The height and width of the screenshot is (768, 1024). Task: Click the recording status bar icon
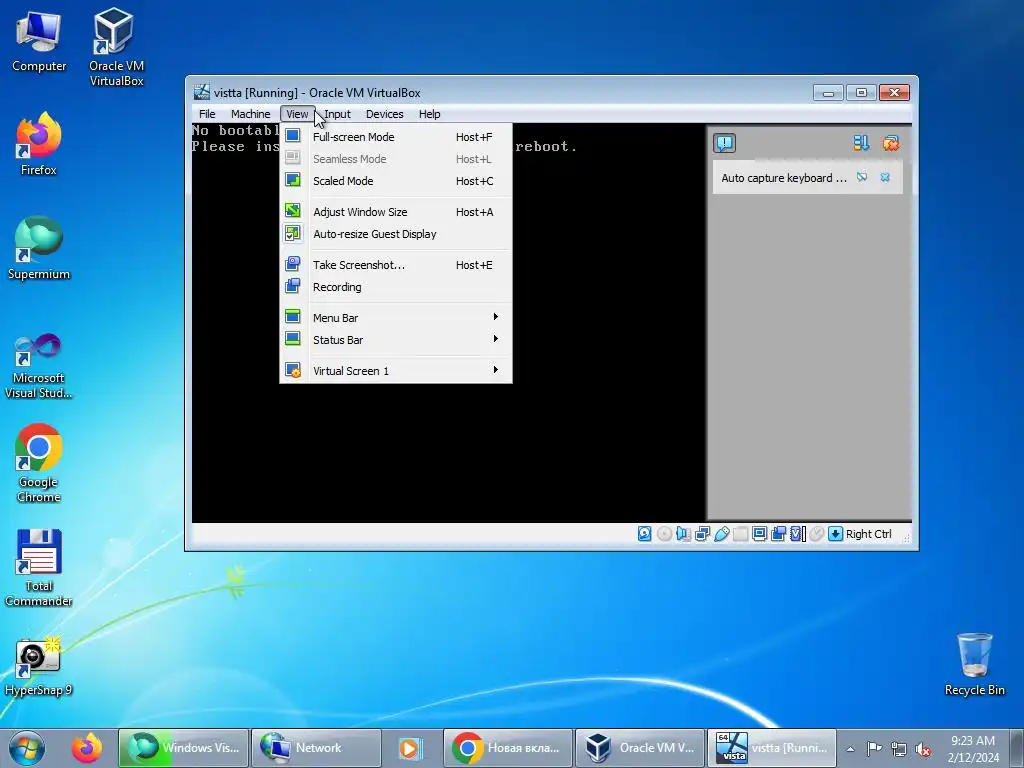(778, 534)
